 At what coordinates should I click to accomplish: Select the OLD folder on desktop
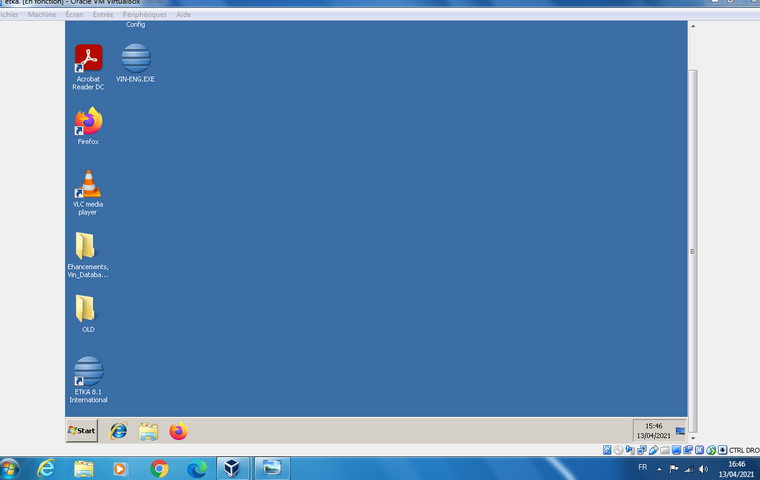(88, 313)
